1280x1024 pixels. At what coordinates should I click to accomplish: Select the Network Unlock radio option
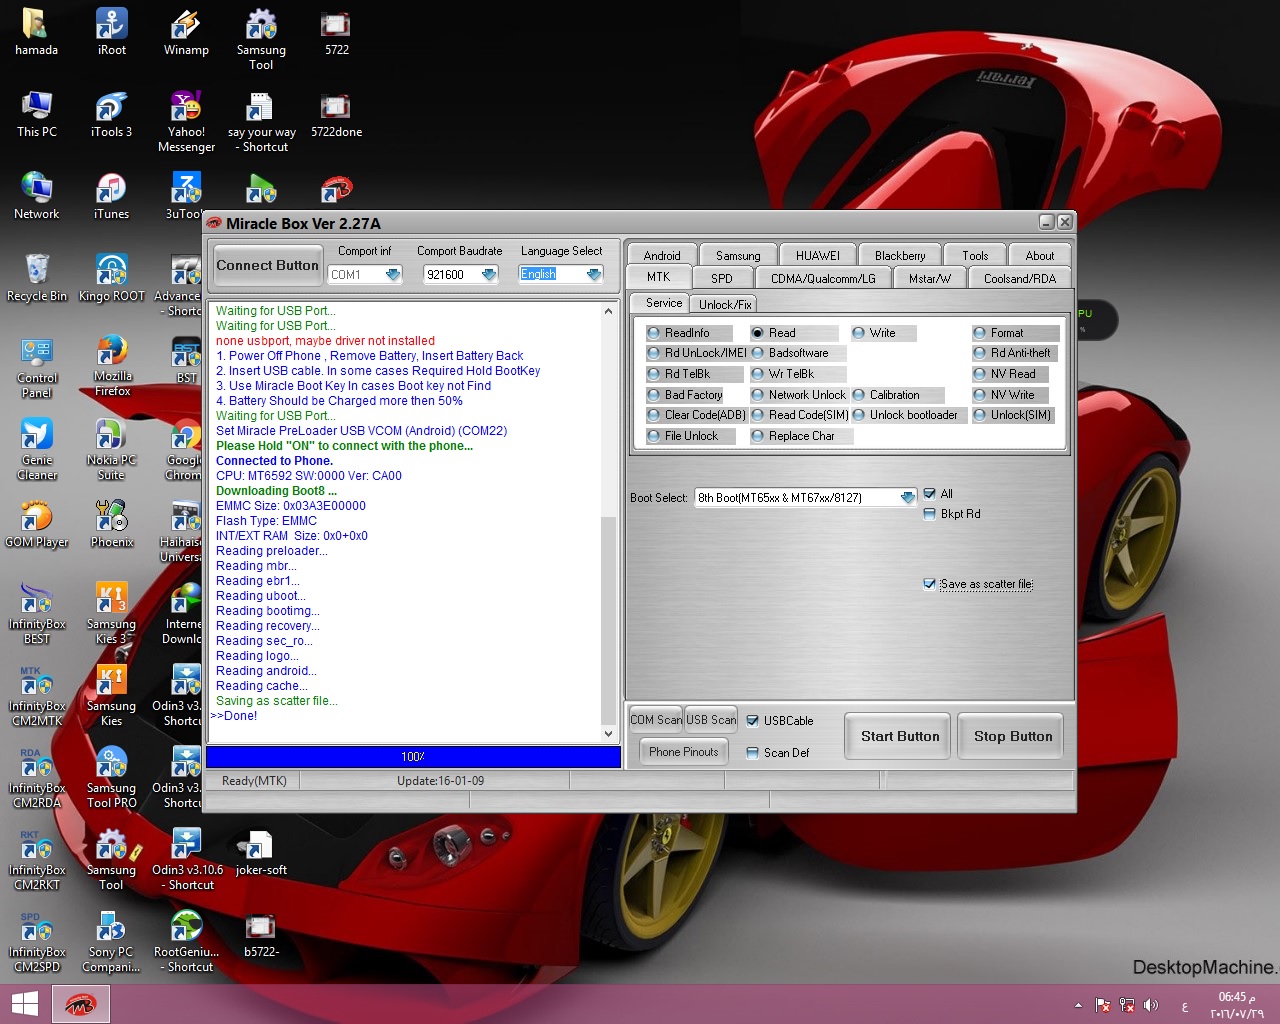758,395
